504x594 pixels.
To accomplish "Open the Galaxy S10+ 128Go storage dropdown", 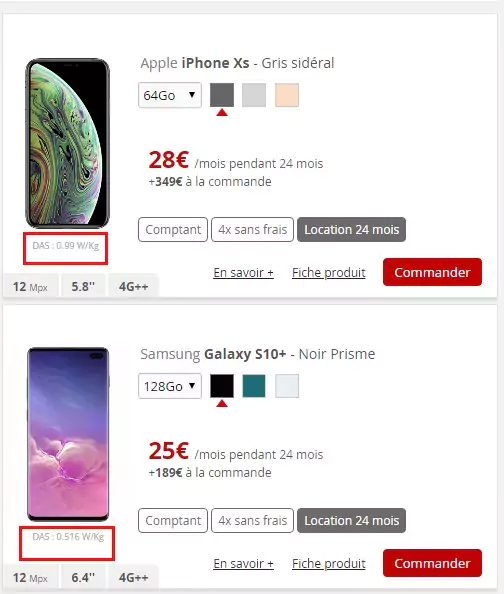I will click(170, 386).
